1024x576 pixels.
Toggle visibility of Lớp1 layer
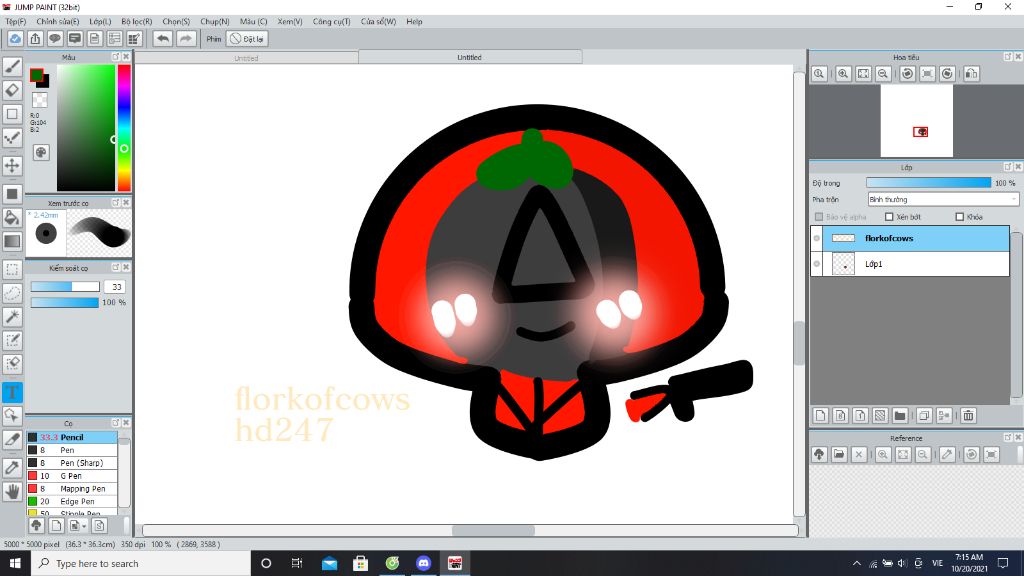[816, 264]
